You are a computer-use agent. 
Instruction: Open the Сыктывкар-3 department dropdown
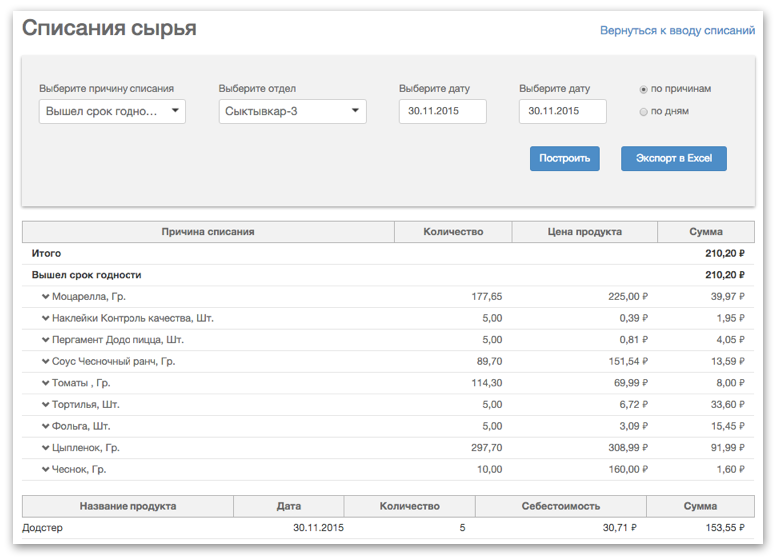[292, 111]
